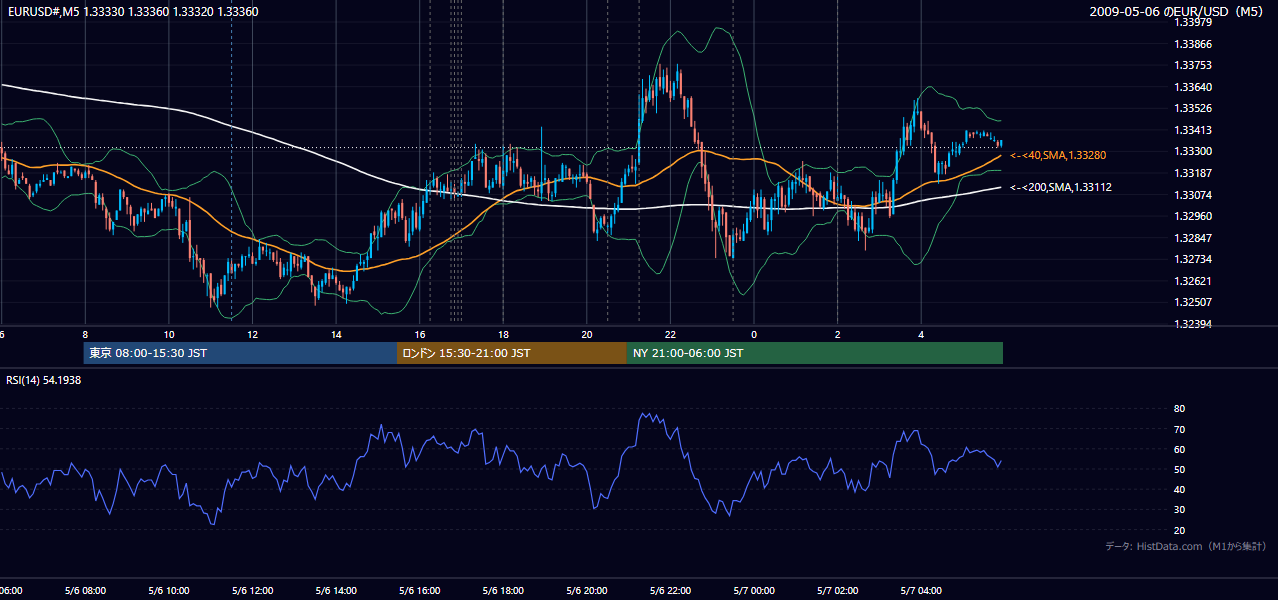This screenshot has height=600, width=1278.
Task: Click RSI scale level 40
Action: 1179,489
